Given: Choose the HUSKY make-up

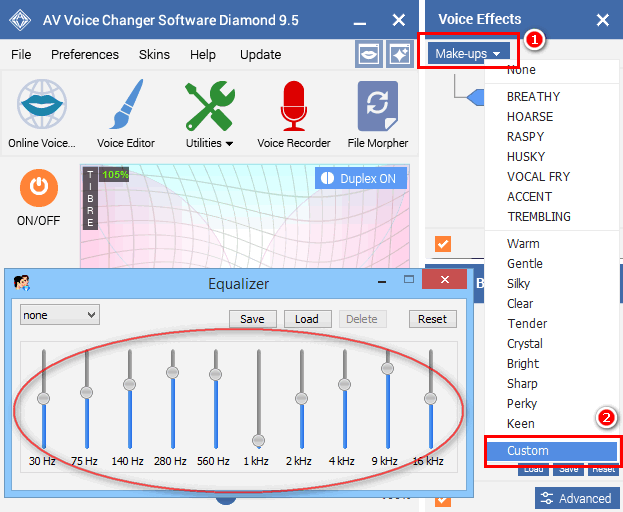Looking at the screenshot, I should click(552, 156).
